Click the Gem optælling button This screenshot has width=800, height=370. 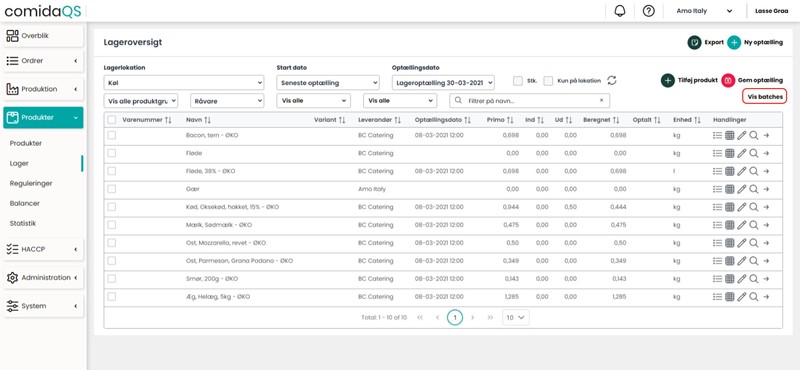click(x=752, y=80)
